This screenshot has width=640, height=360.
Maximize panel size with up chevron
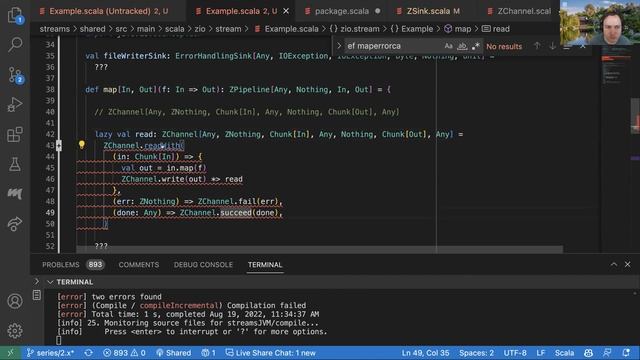point(613,264)
